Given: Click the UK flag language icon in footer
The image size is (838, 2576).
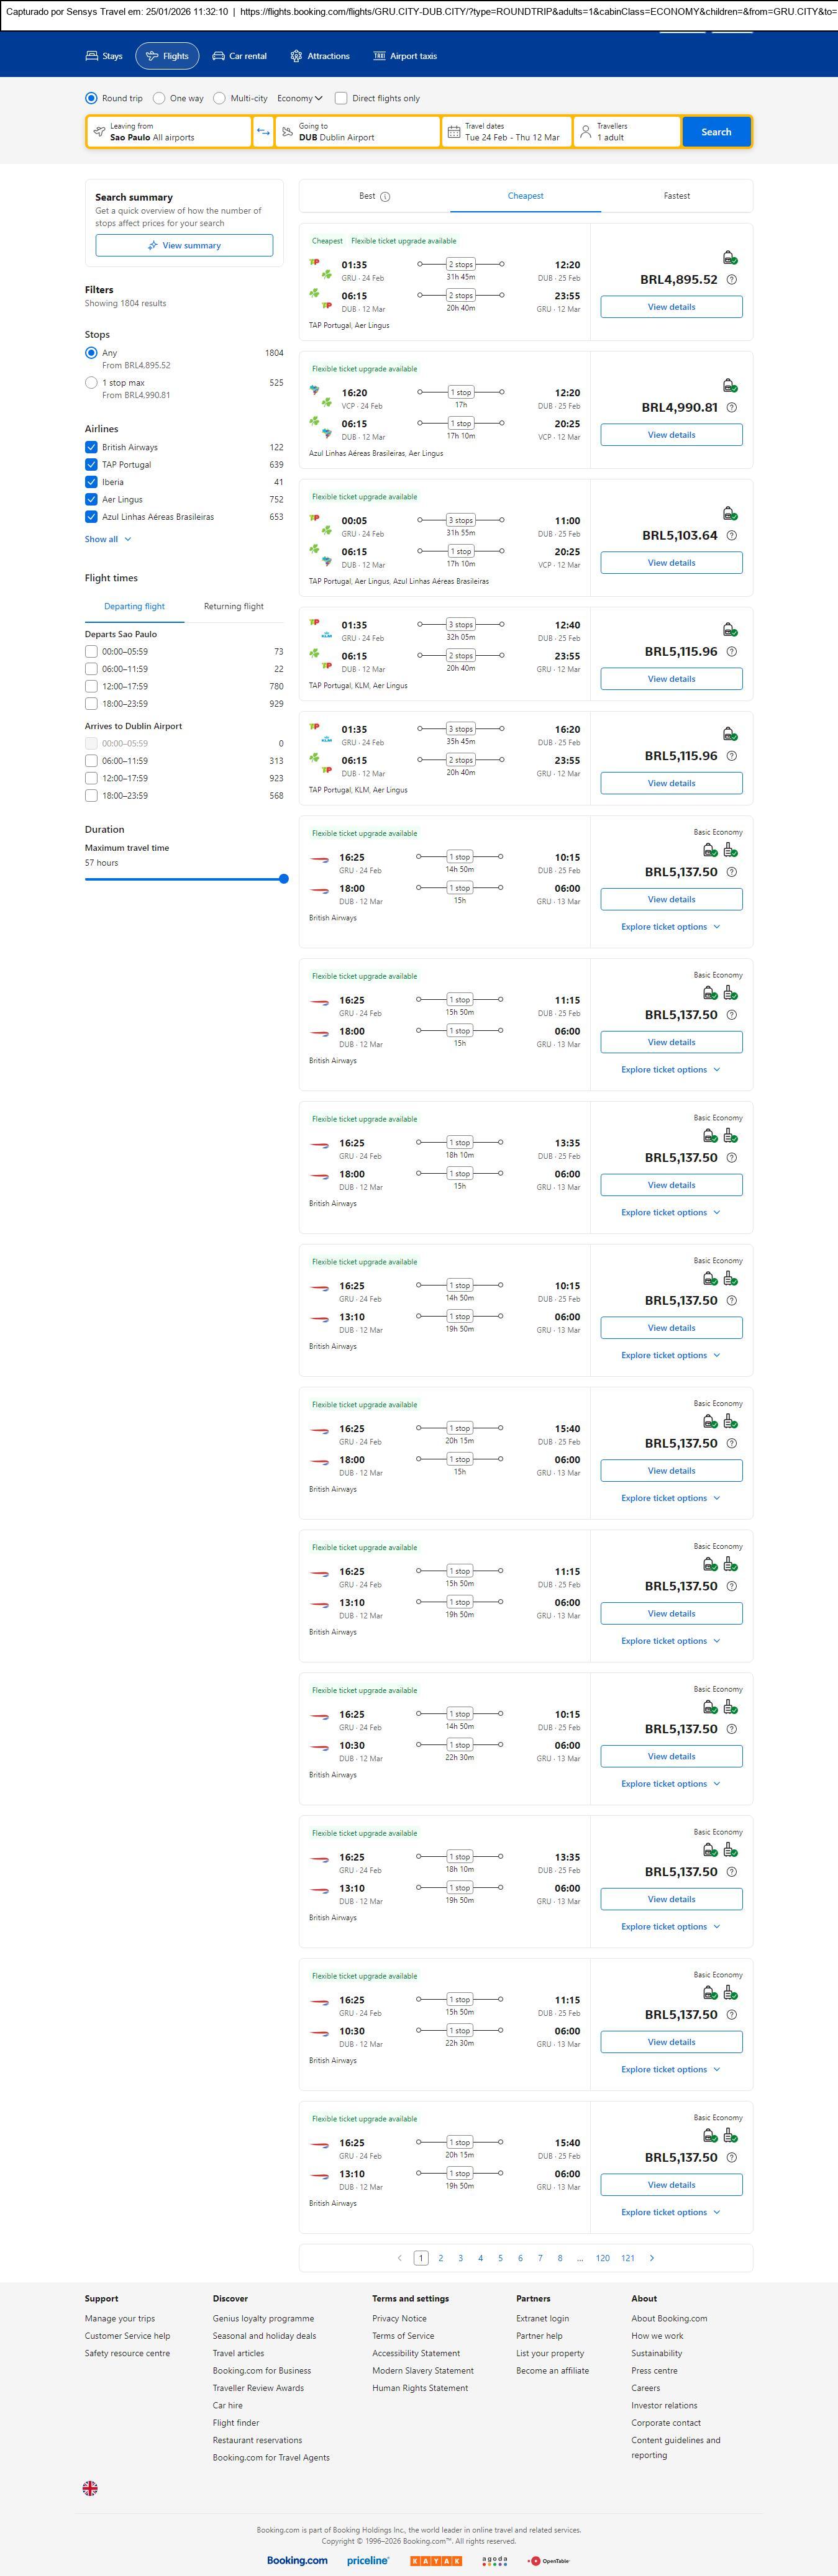Looking at the screenshot, I should pos(90,2488).
